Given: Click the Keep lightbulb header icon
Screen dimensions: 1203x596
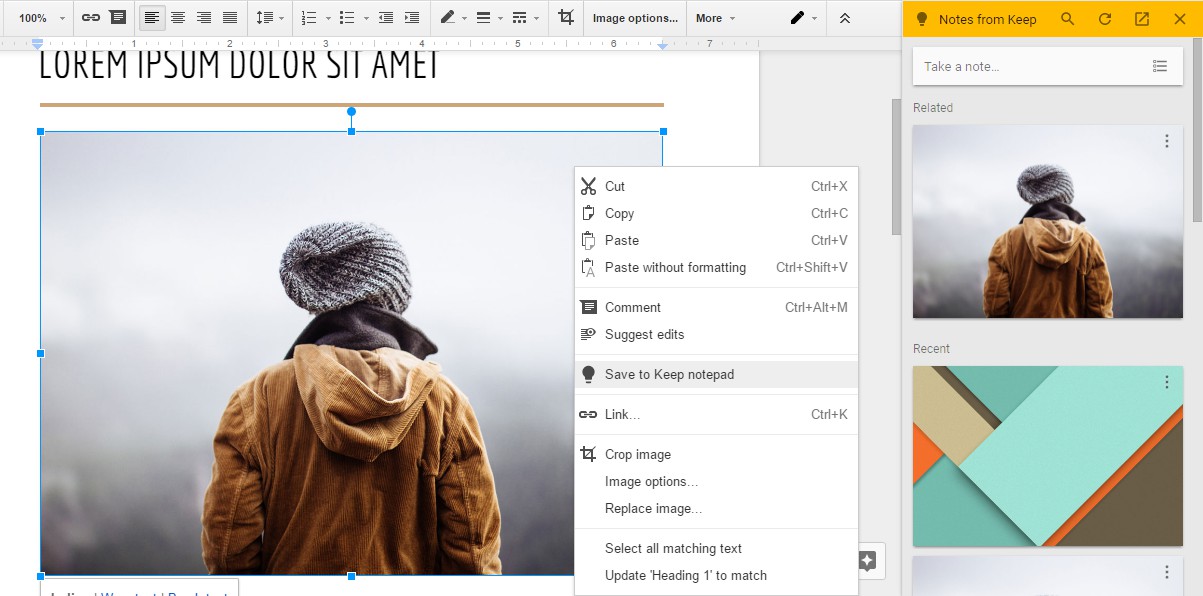Looking at the screenshot, I should 922,19.
